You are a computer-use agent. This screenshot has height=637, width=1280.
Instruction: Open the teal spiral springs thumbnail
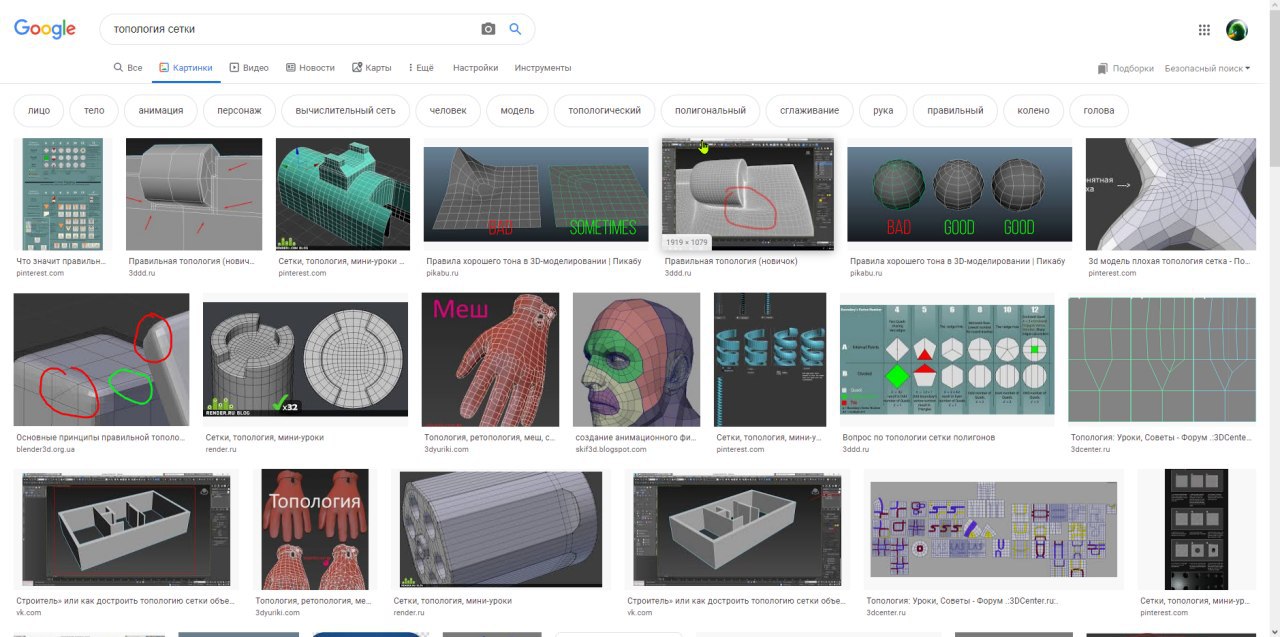click(x=770, y=359)
